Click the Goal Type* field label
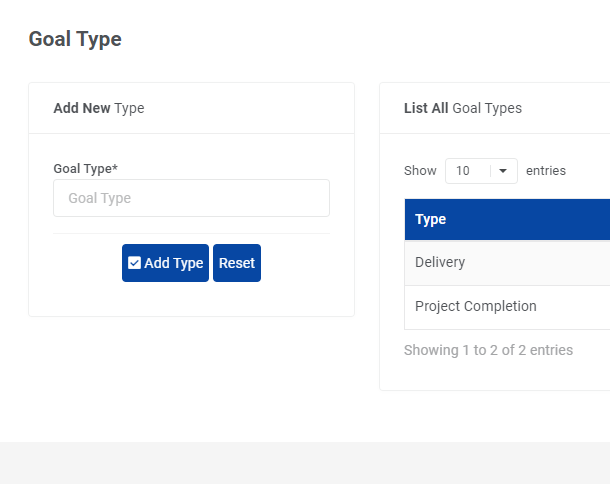 coord(86,168)
